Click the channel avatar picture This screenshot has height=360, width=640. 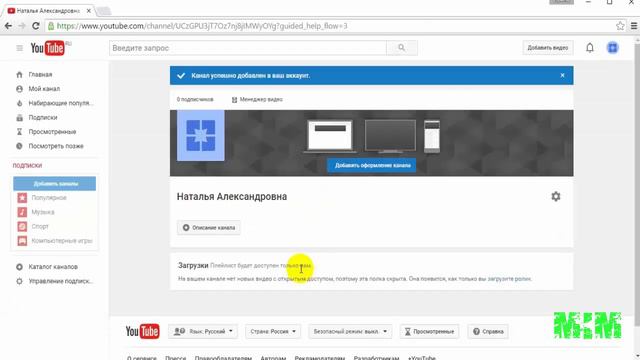click(200, 136)
